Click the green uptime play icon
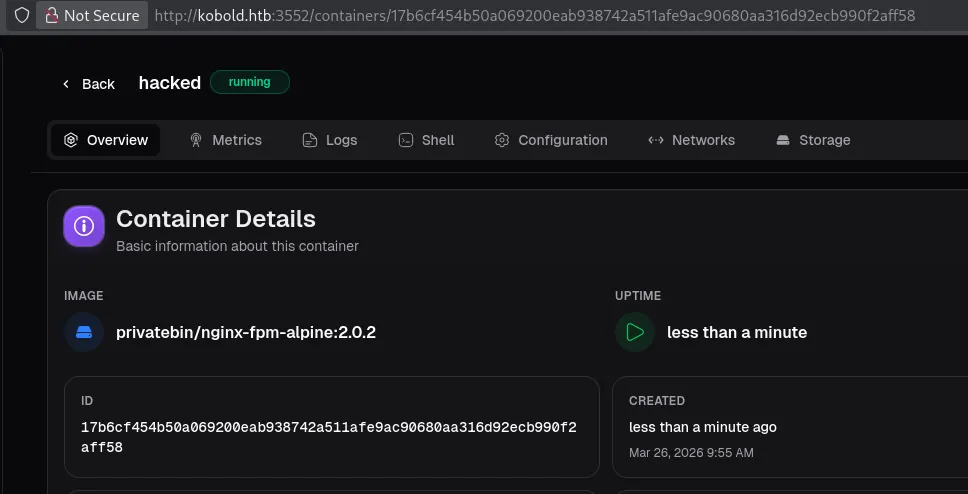 (x=635, y=332)
